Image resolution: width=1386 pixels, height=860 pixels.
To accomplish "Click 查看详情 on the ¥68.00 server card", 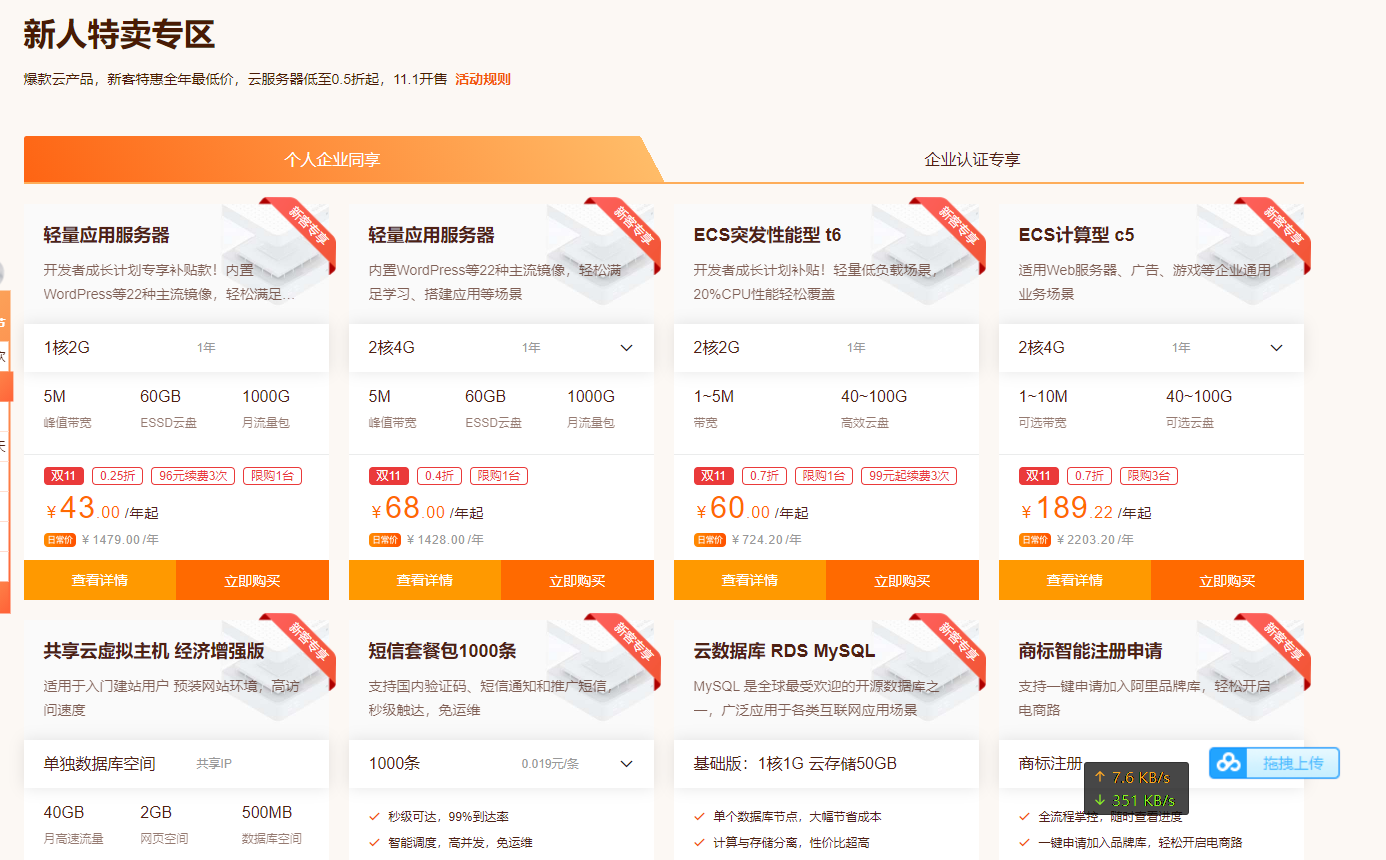I will (425, 580).
